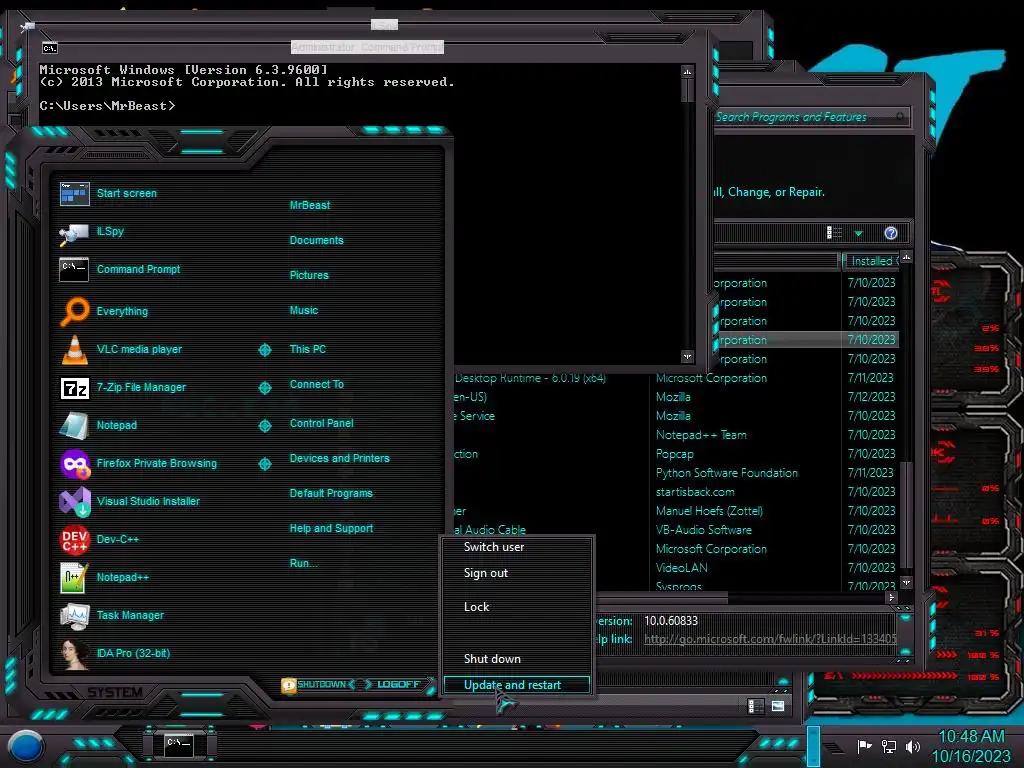The width and height of the screenshot is (1024, 768).
Task: Click change view icon in Programs toolbar
Action: coord(834,232)
